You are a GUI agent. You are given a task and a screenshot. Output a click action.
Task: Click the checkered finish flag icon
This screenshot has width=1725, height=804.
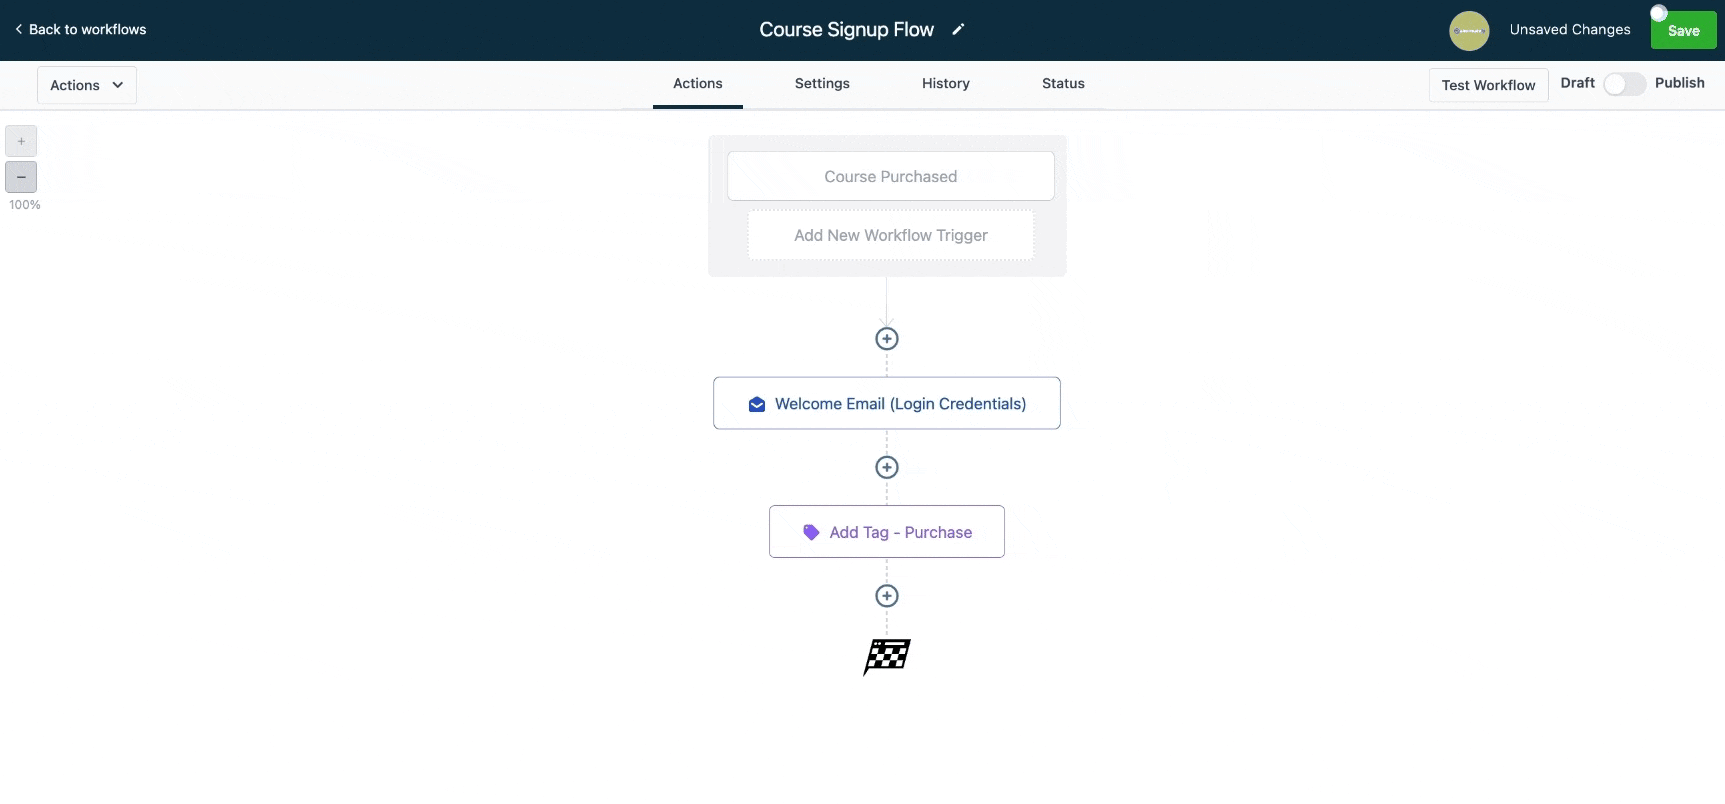(x=887, y=657)
